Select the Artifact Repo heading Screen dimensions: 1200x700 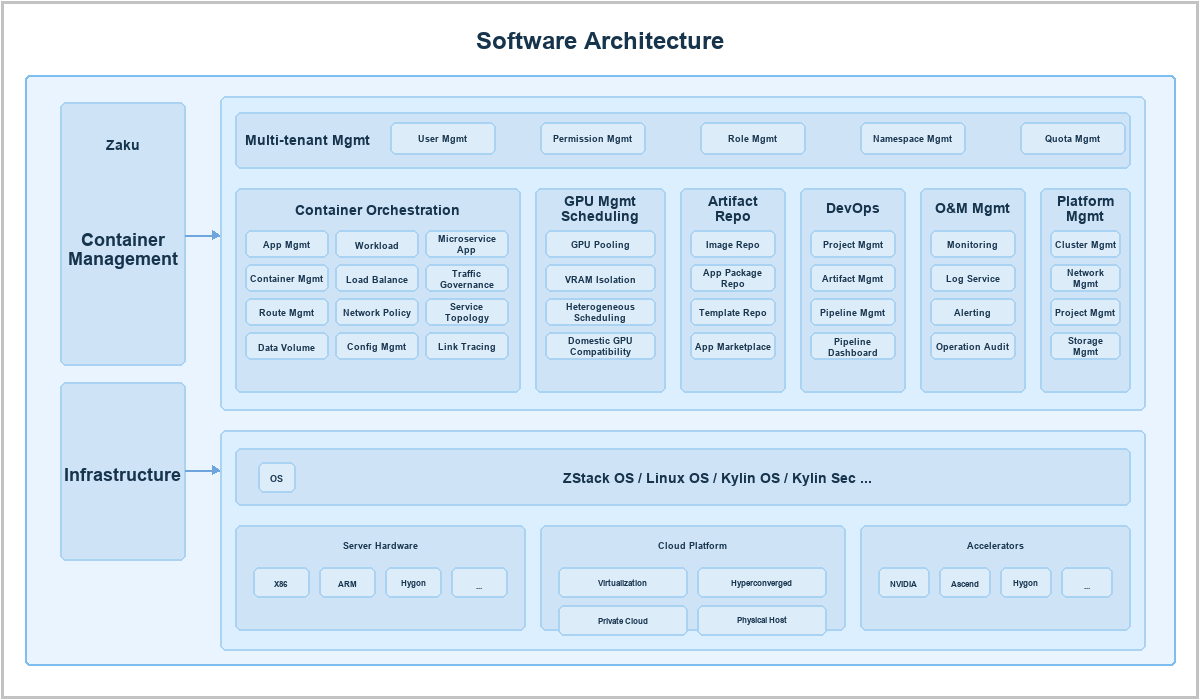point(733,209)
